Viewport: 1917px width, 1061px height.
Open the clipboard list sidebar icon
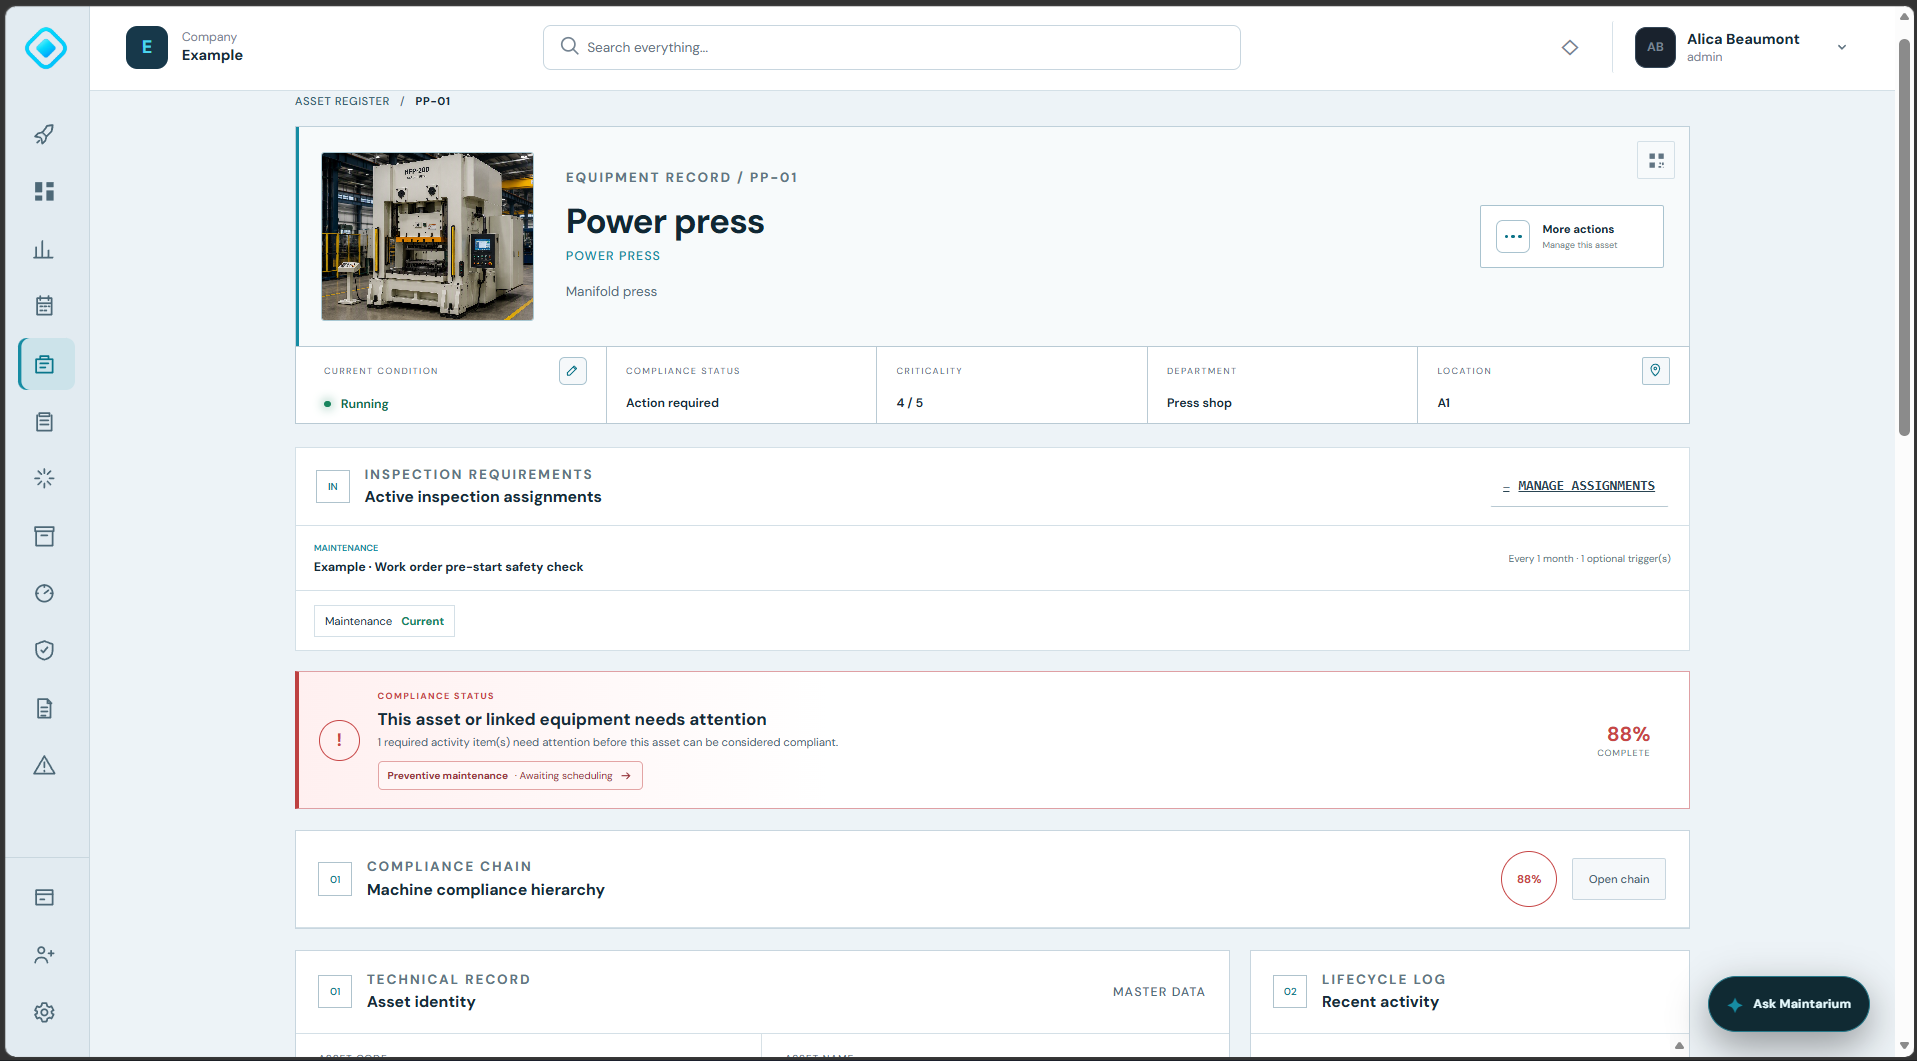click(x=44, y=422)
